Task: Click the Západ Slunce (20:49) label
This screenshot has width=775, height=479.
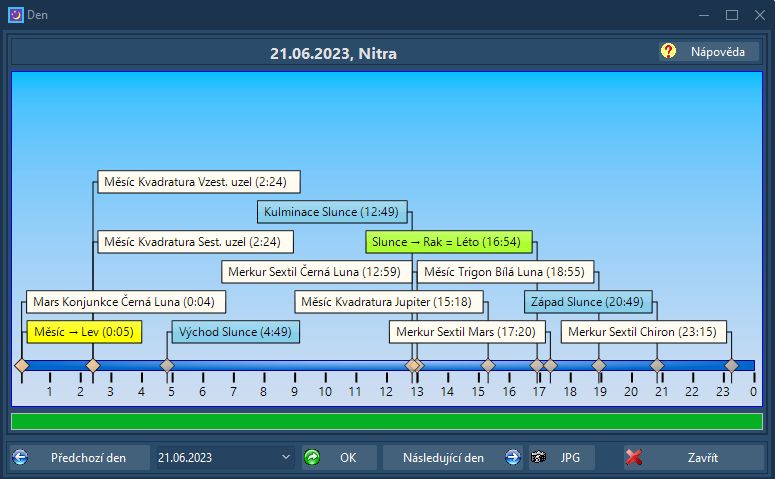Action: pyautogui.click(x=587, y=302)
